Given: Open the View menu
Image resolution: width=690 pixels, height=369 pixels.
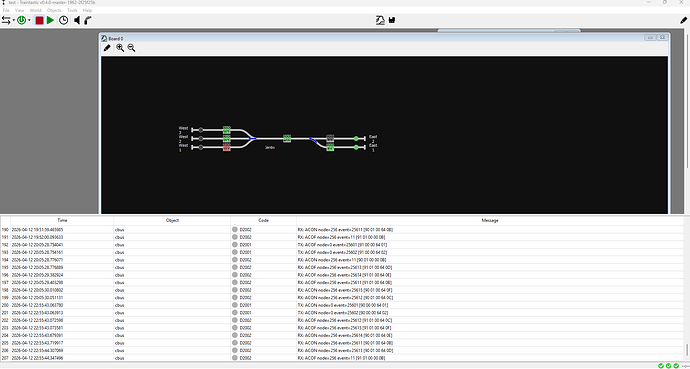Looking at the screenshot, I should tap(19, 10).
